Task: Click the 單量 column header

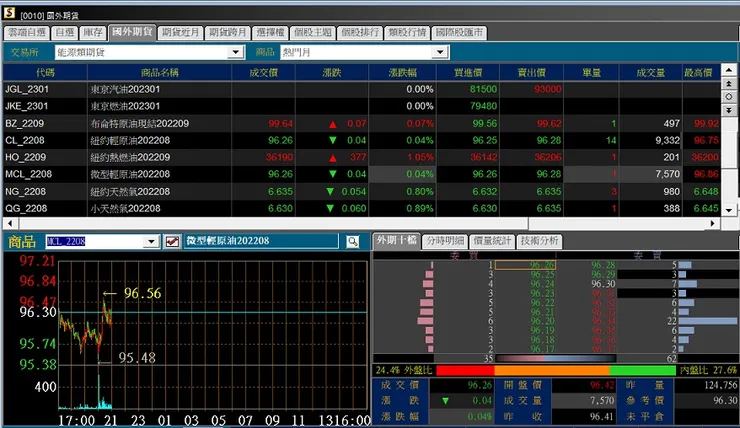Action: coord(591,72)
